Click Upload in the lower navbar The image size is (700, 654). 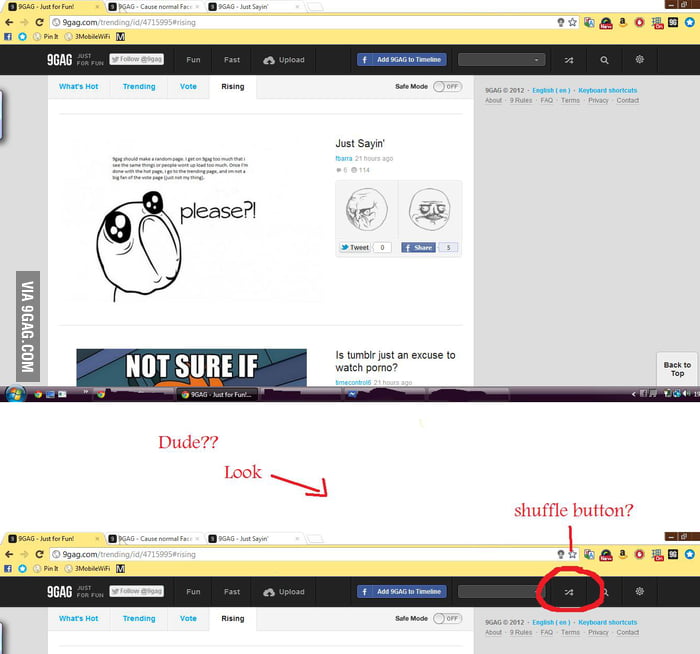point(284,592)
